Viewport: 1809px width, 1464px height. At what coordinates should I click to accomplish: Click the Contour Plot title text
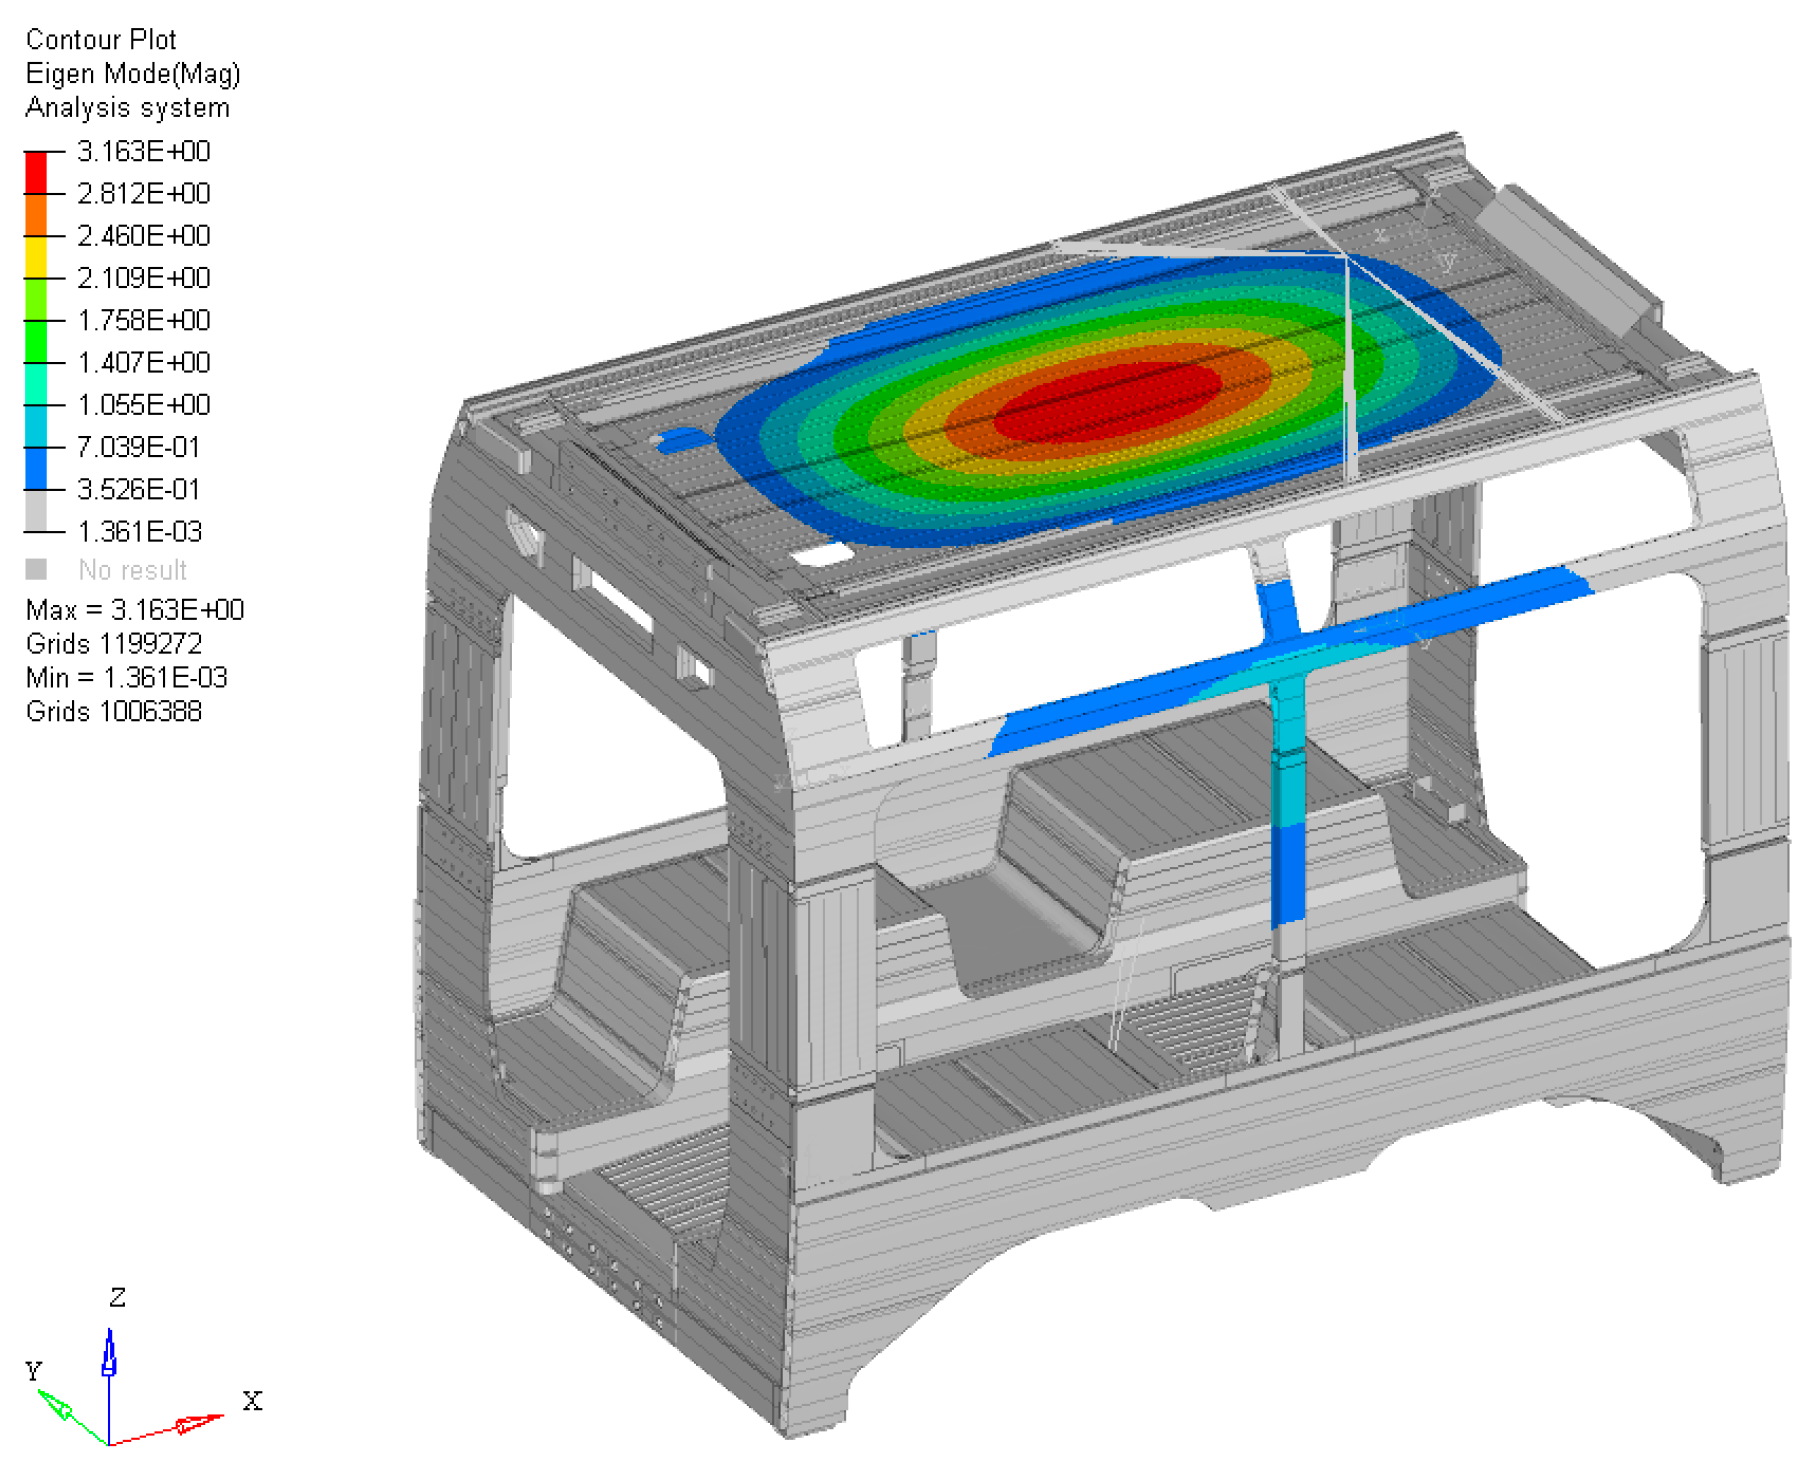pos(101,40)
